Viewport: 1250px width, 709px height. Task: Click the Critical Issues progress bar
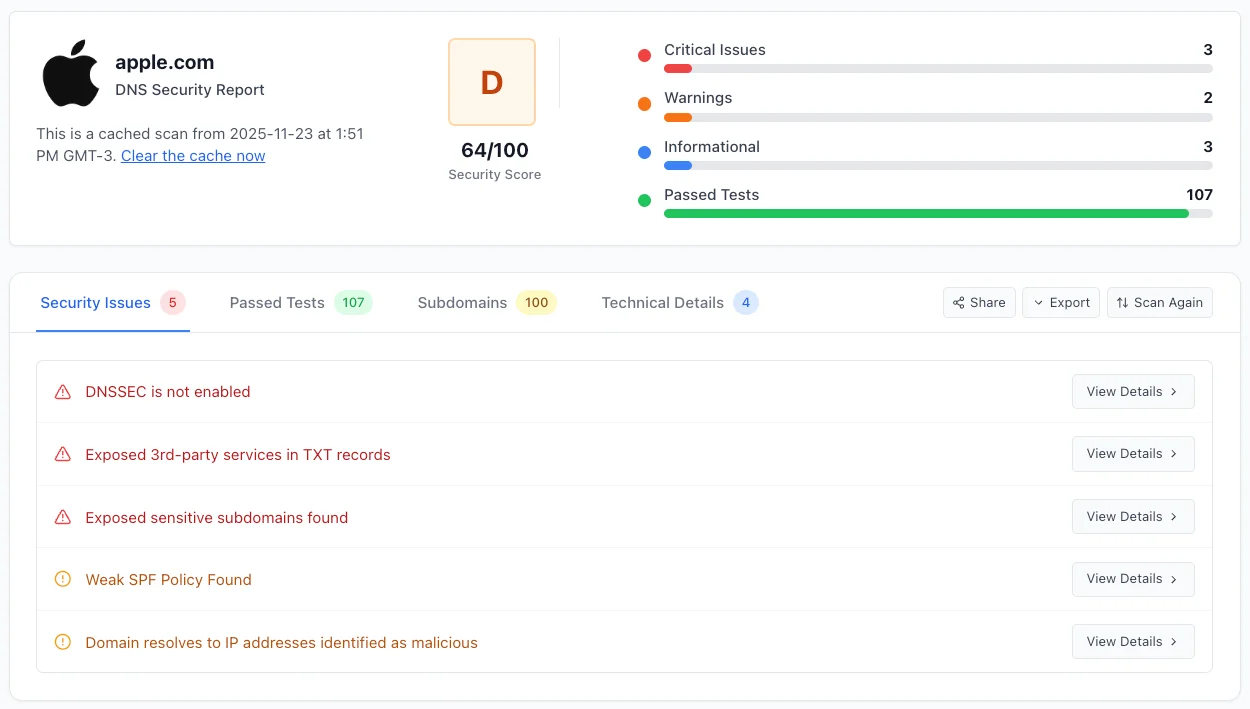coord(938,69)
